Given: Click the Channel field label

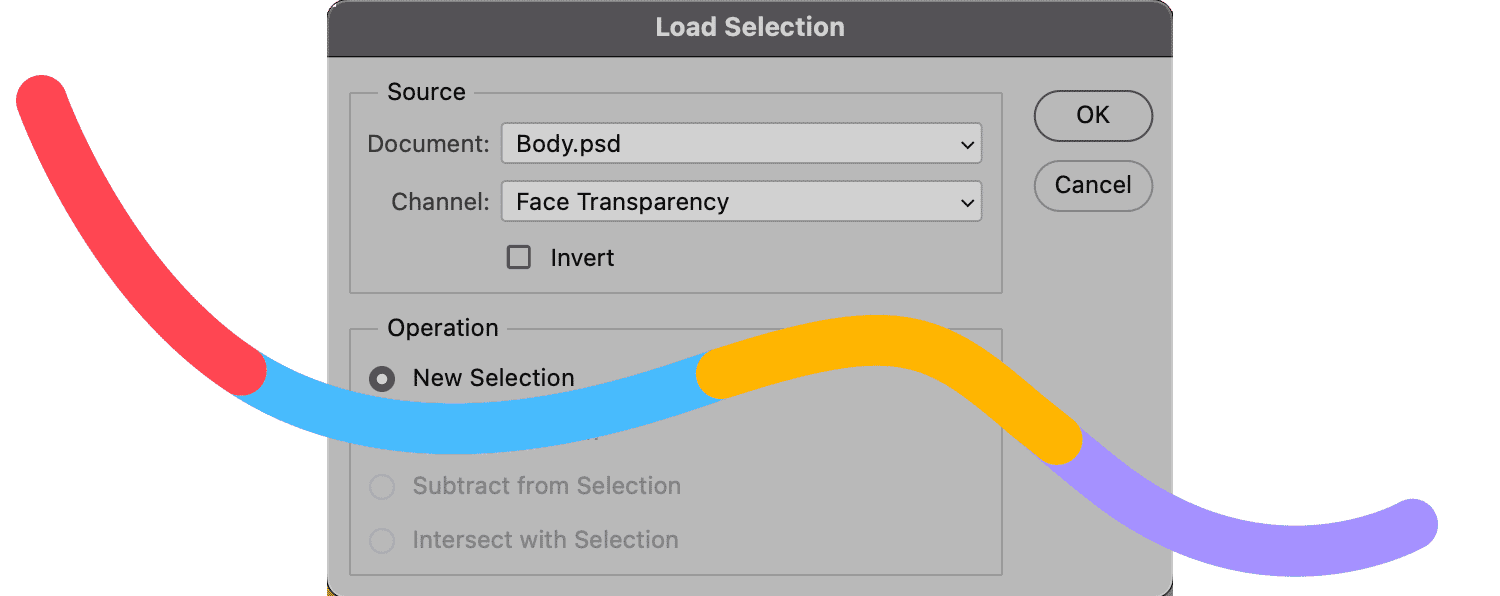Looking at the screenshot, I should point(440,202).
